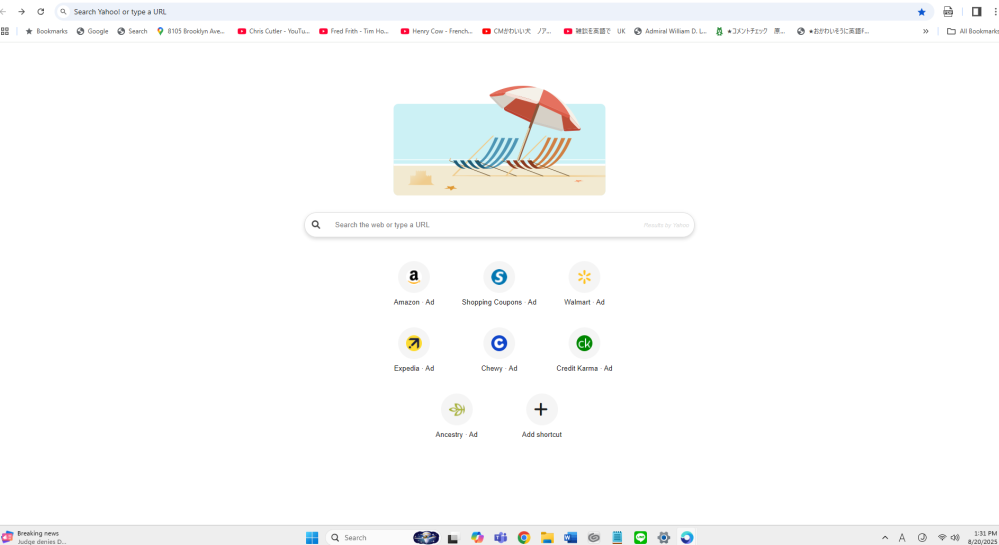Open the Chris Cutler YouTube bookmark

pos(273,31)
